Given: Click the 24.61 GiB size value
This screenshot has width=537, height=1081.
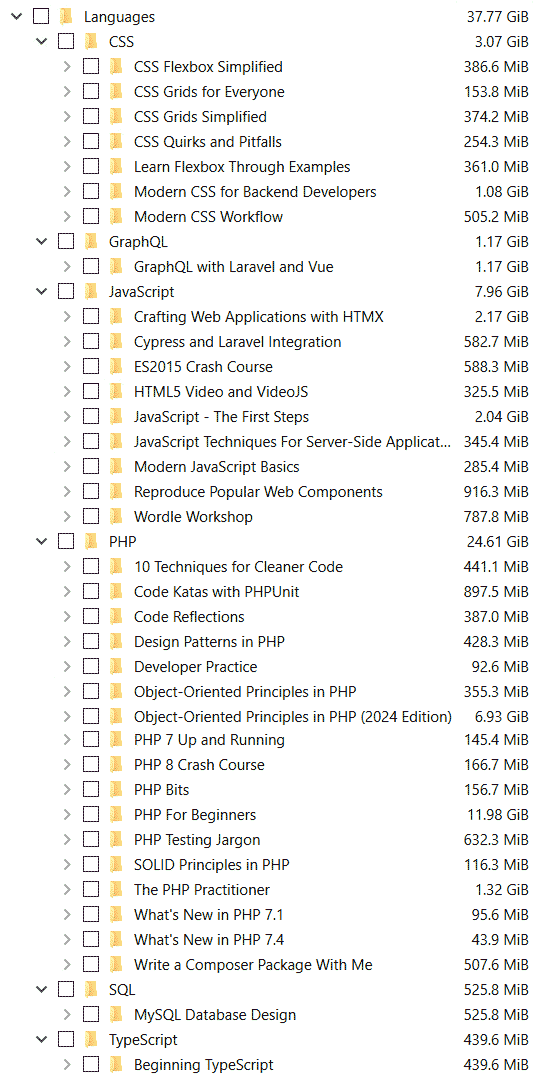Looking at the screenshot, I should 498,542.
